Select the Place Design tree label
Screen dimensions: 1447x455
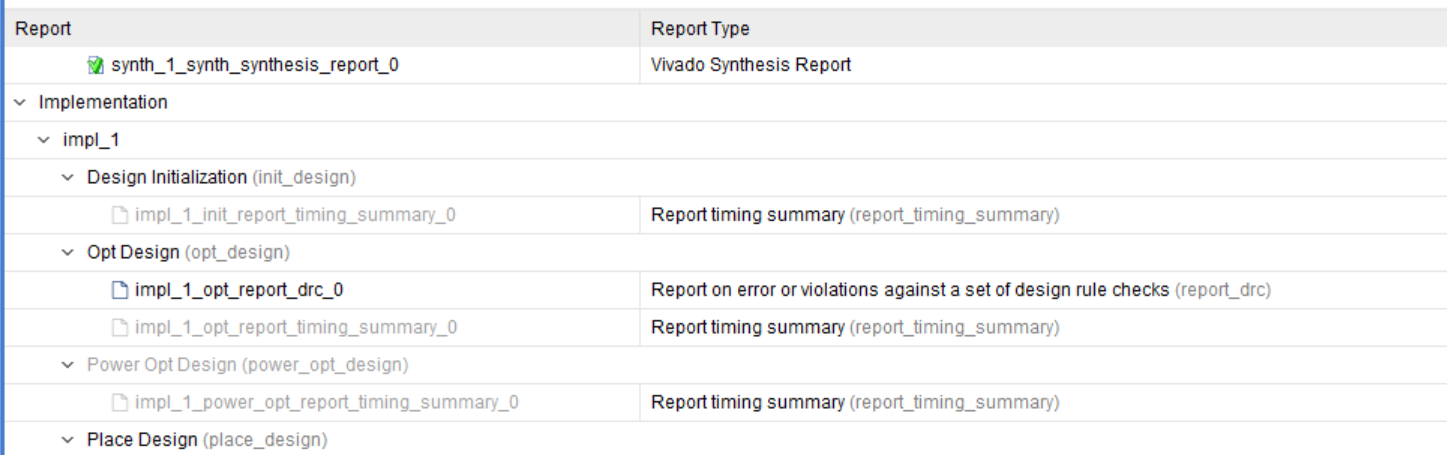(x=143, y=440)
